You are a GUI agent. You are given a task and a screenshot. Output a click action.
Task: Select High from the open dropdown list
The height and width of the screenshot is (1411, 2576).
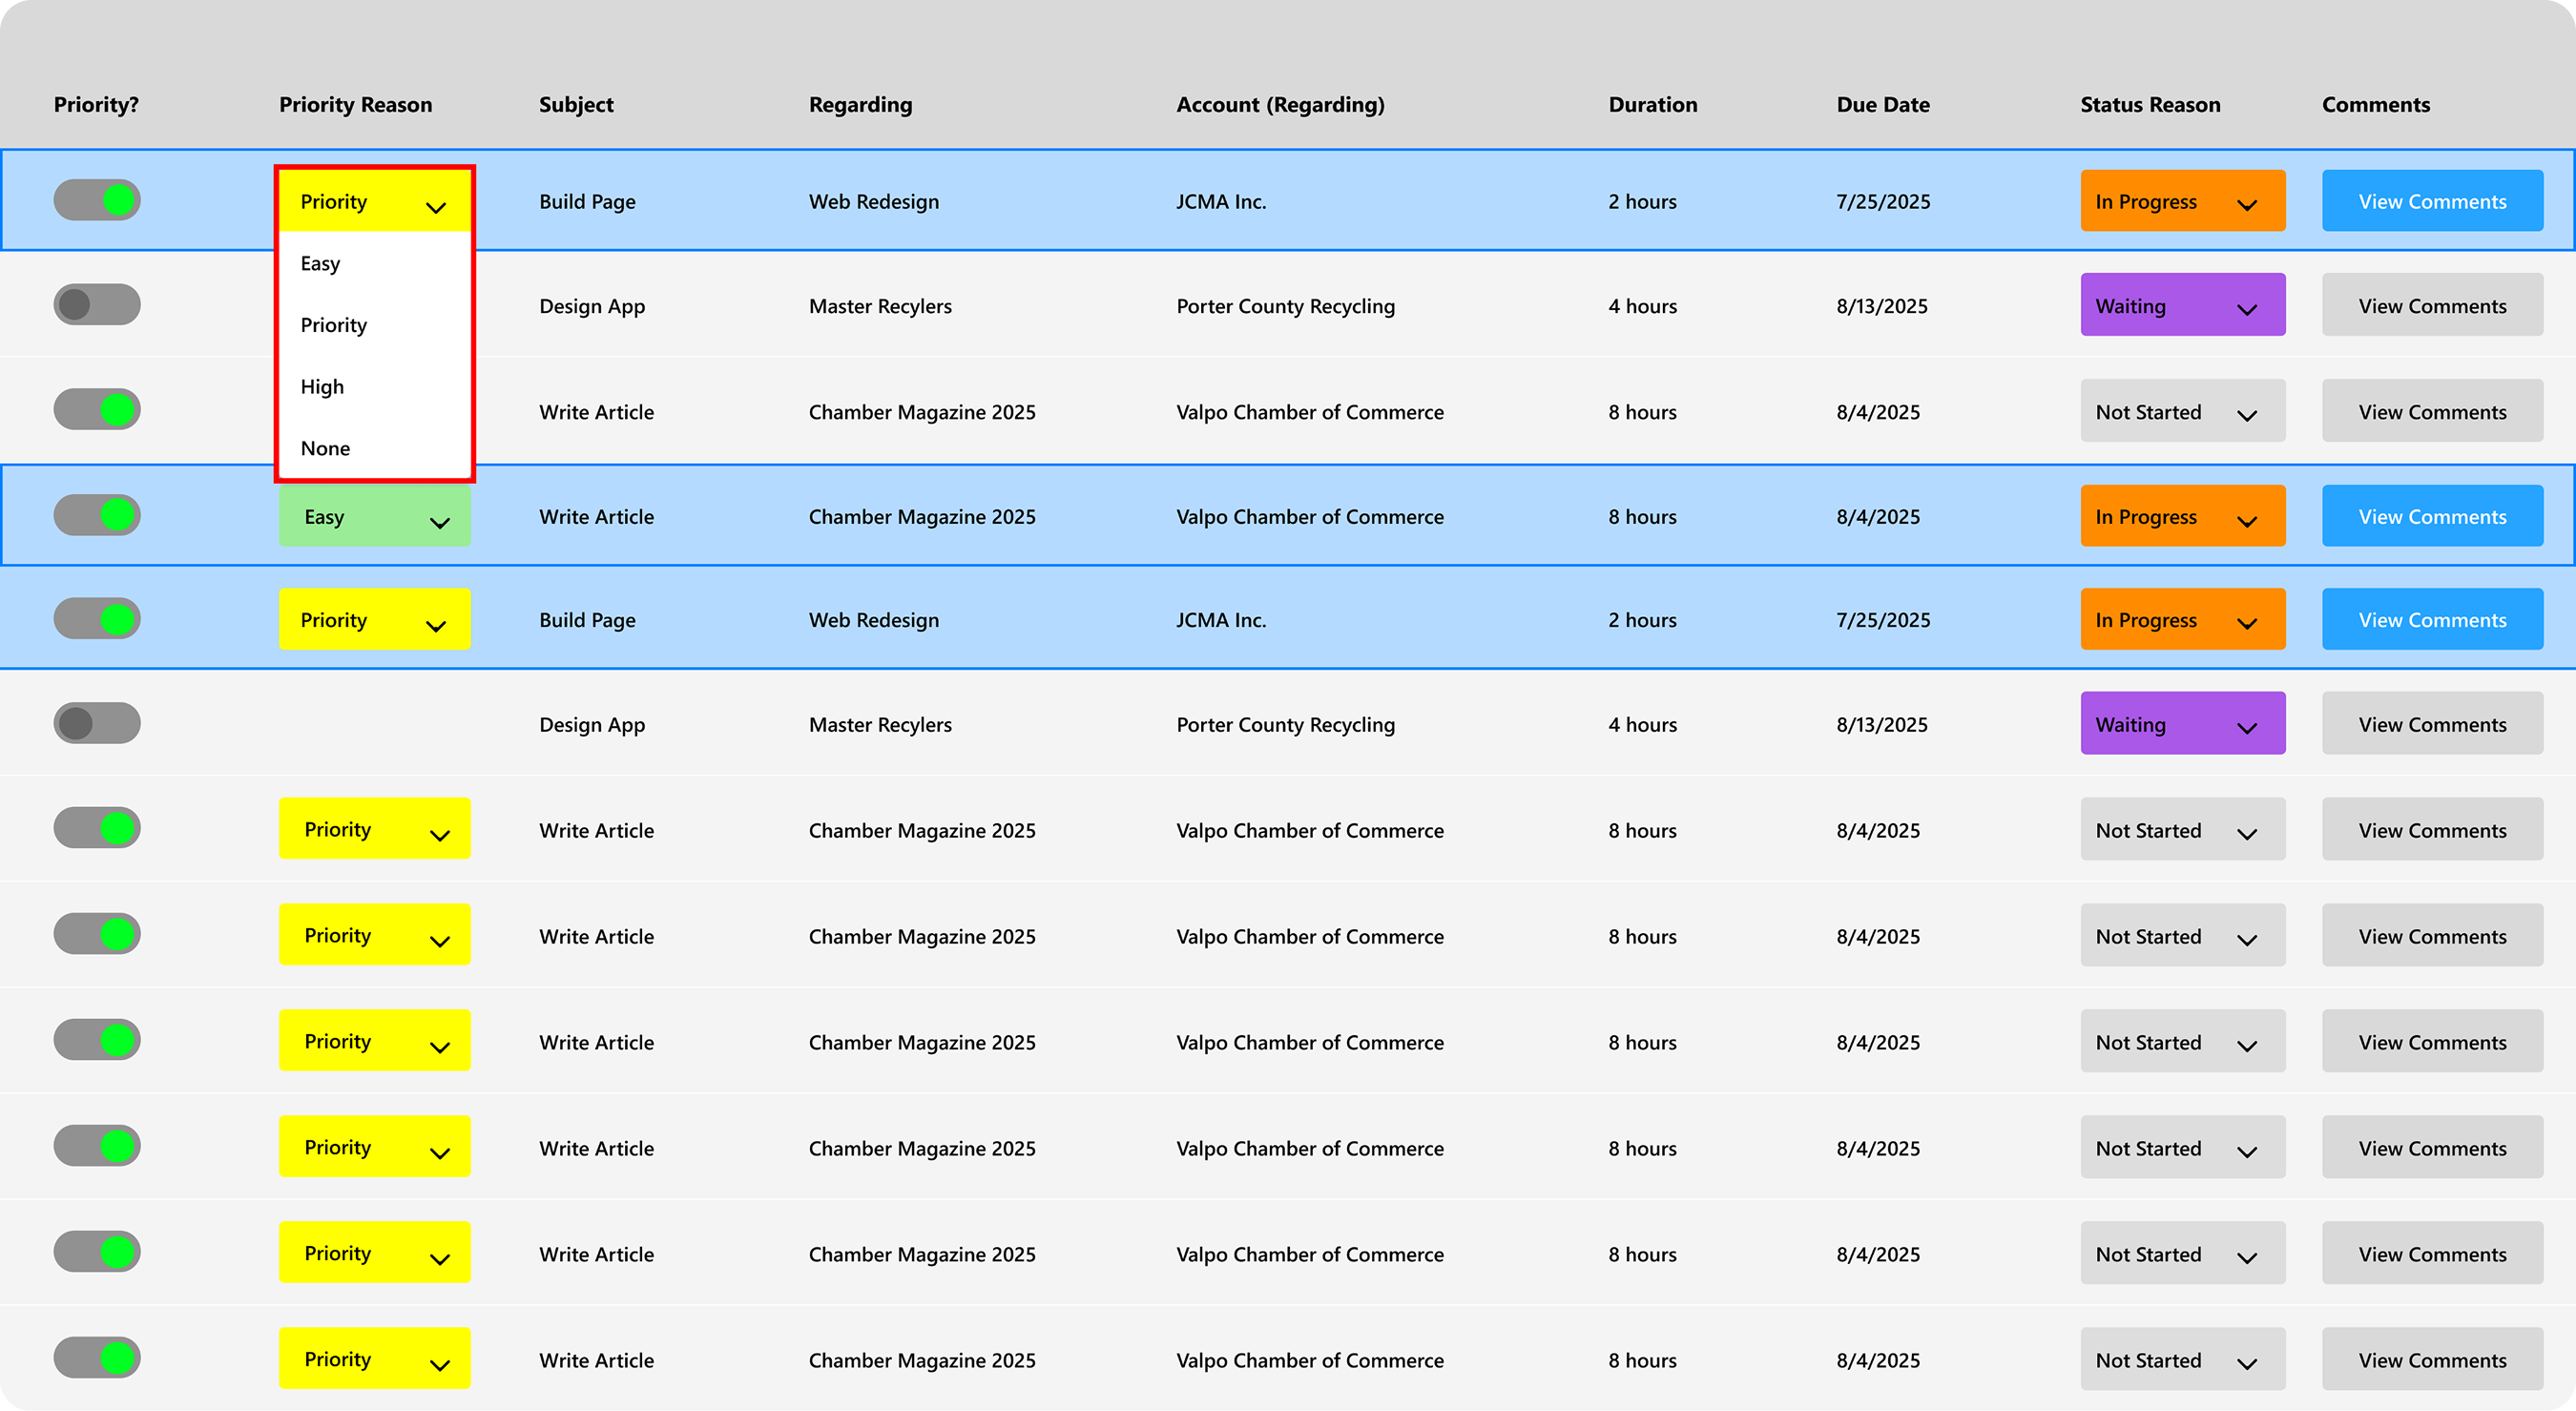coord(323,387)
